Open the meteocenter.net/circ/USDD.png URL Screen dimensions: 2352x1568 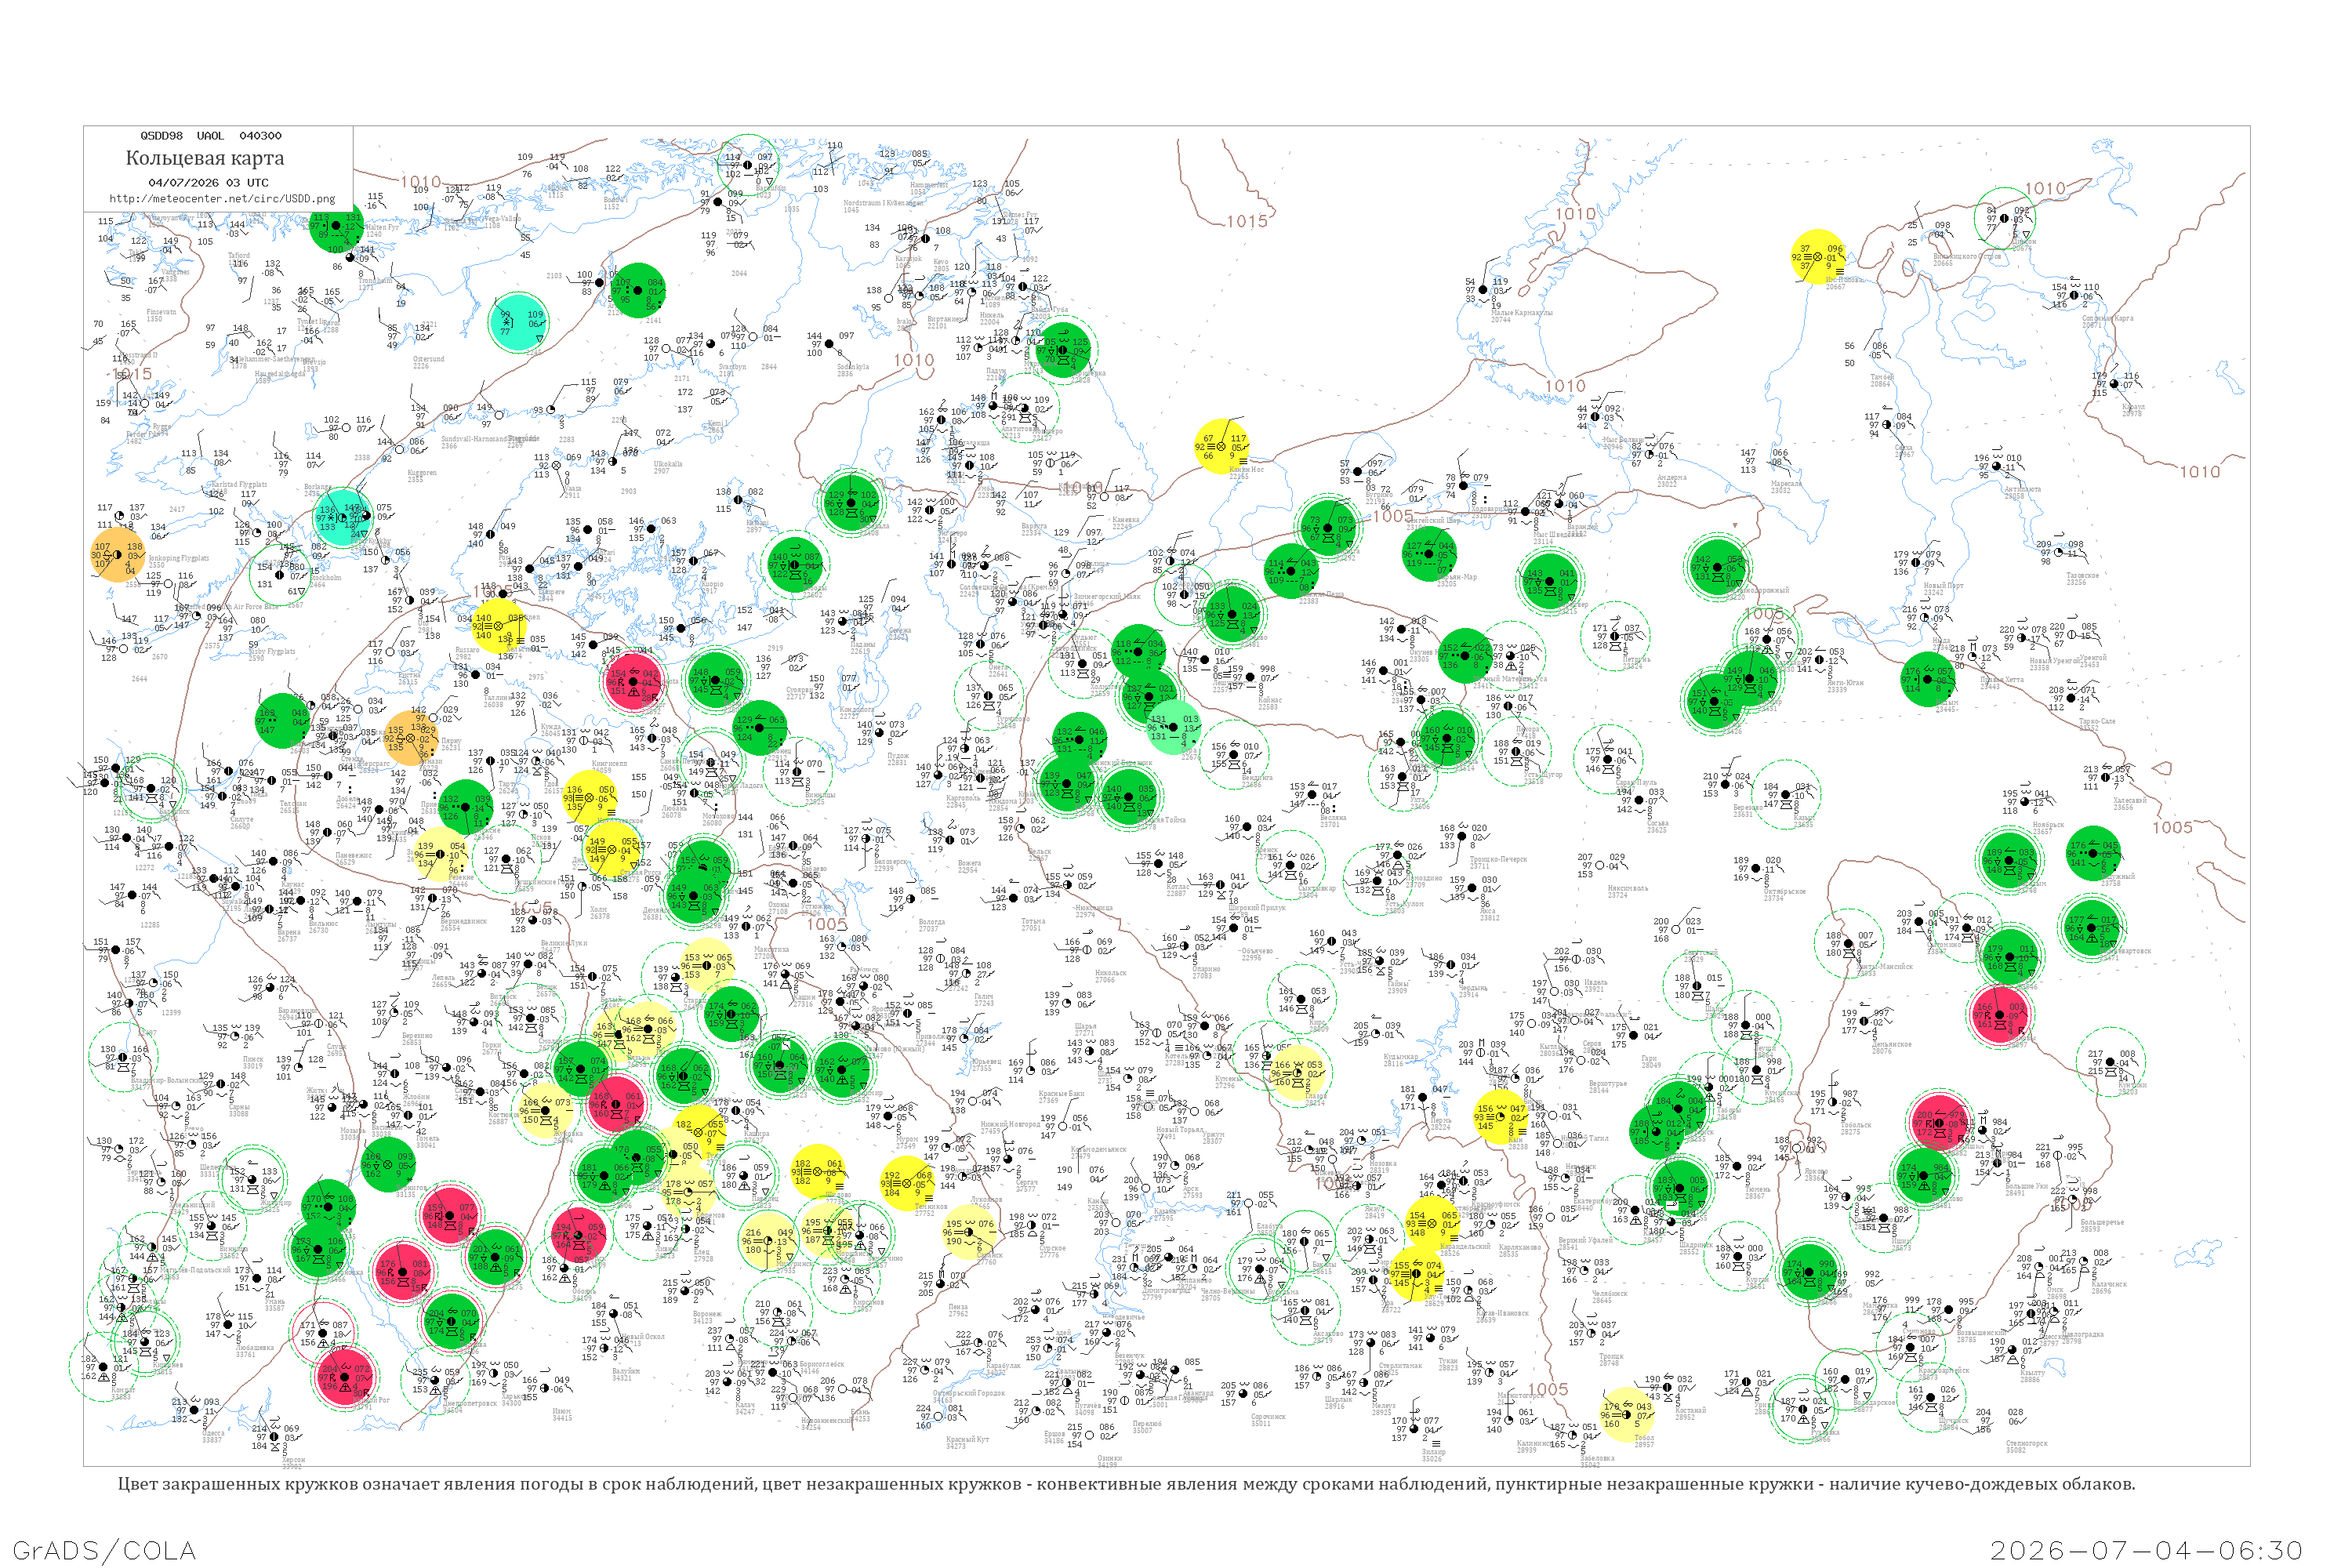(x=222, y=199)
